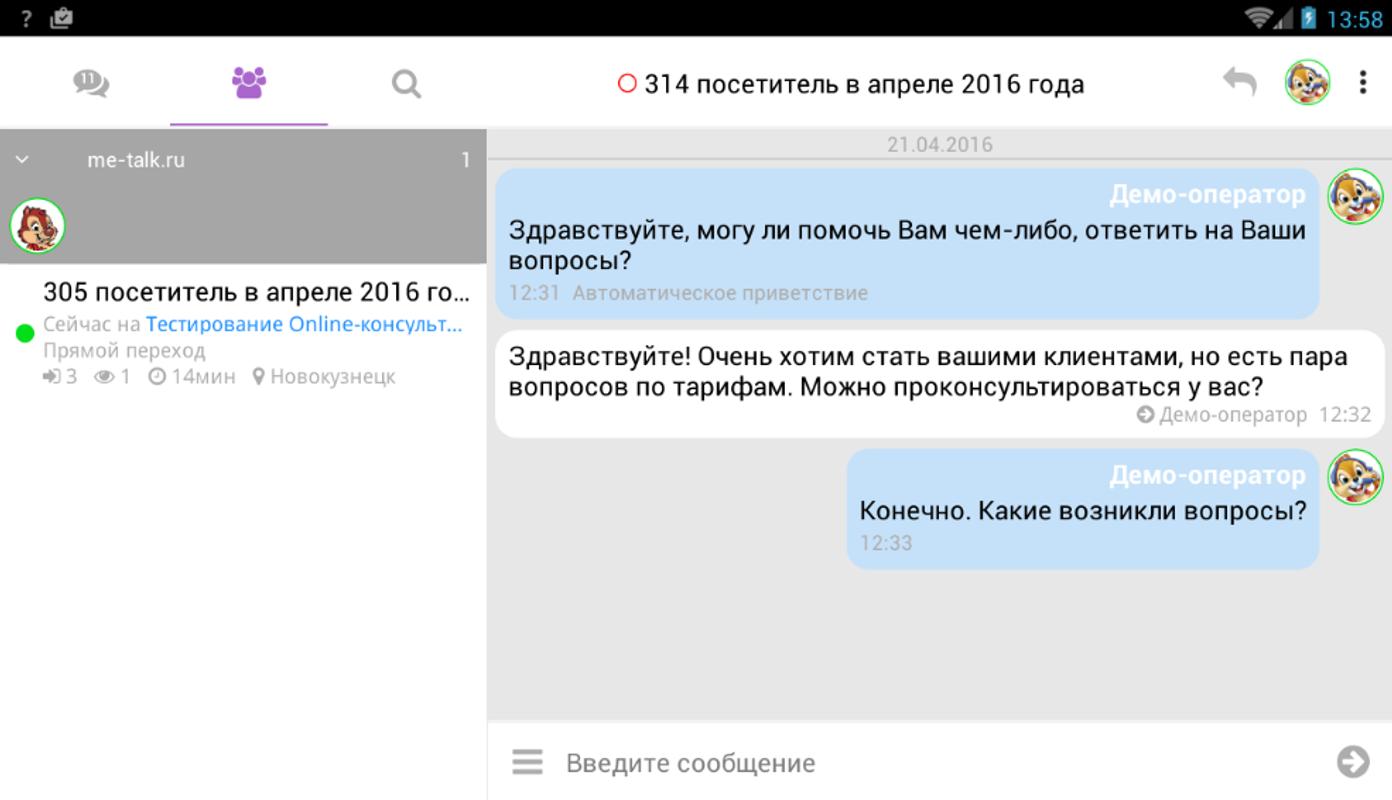Collapse the me-talk.ru site group
1392x800 pixels.
pos(22,160)
